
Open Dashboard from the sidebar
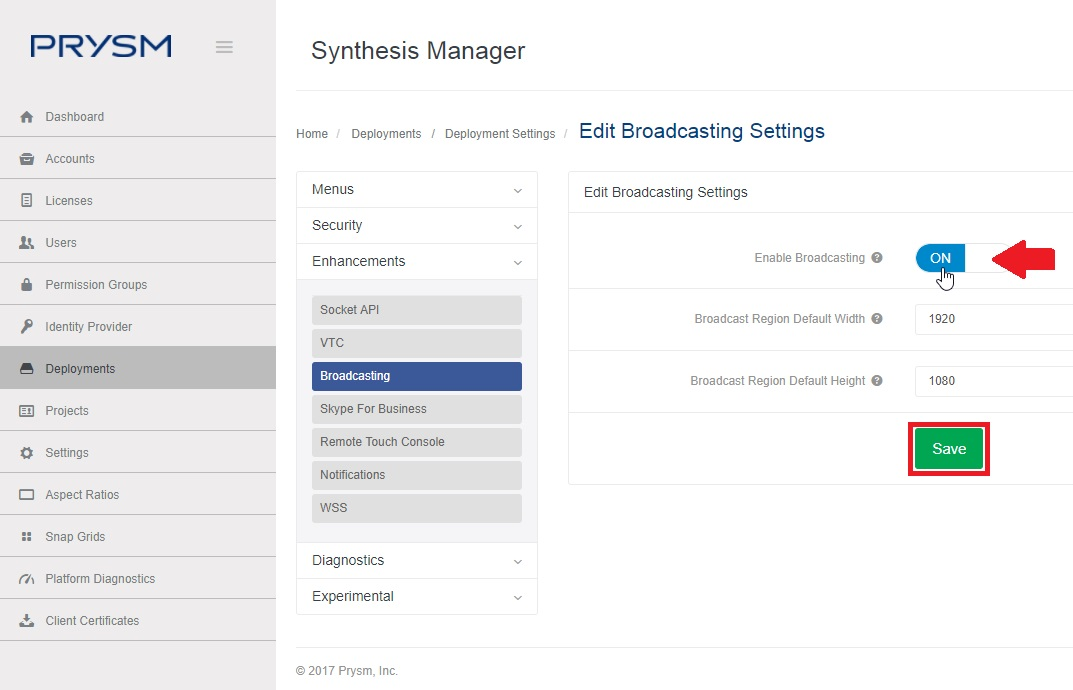tap(138, 116)
